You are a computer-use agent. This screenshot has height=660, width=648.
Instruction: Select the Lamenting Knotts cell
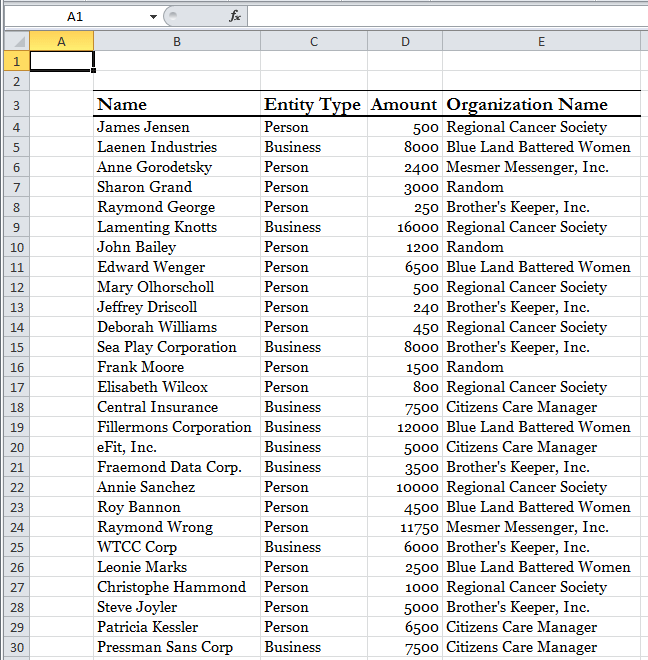177,227
